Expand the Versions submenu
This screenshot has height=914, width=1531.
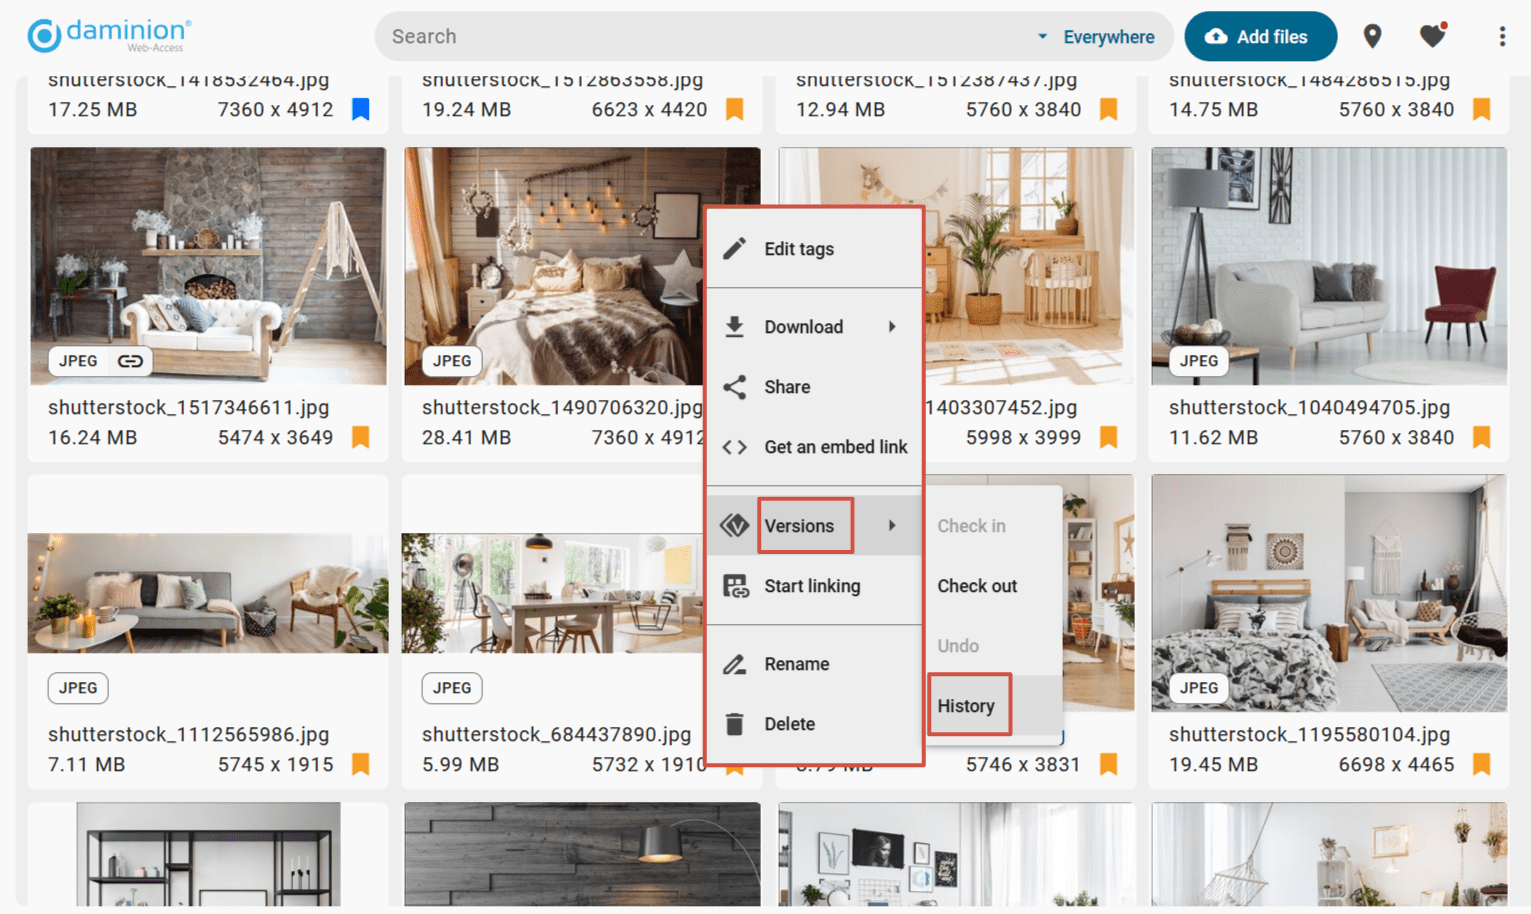(799, 526)
